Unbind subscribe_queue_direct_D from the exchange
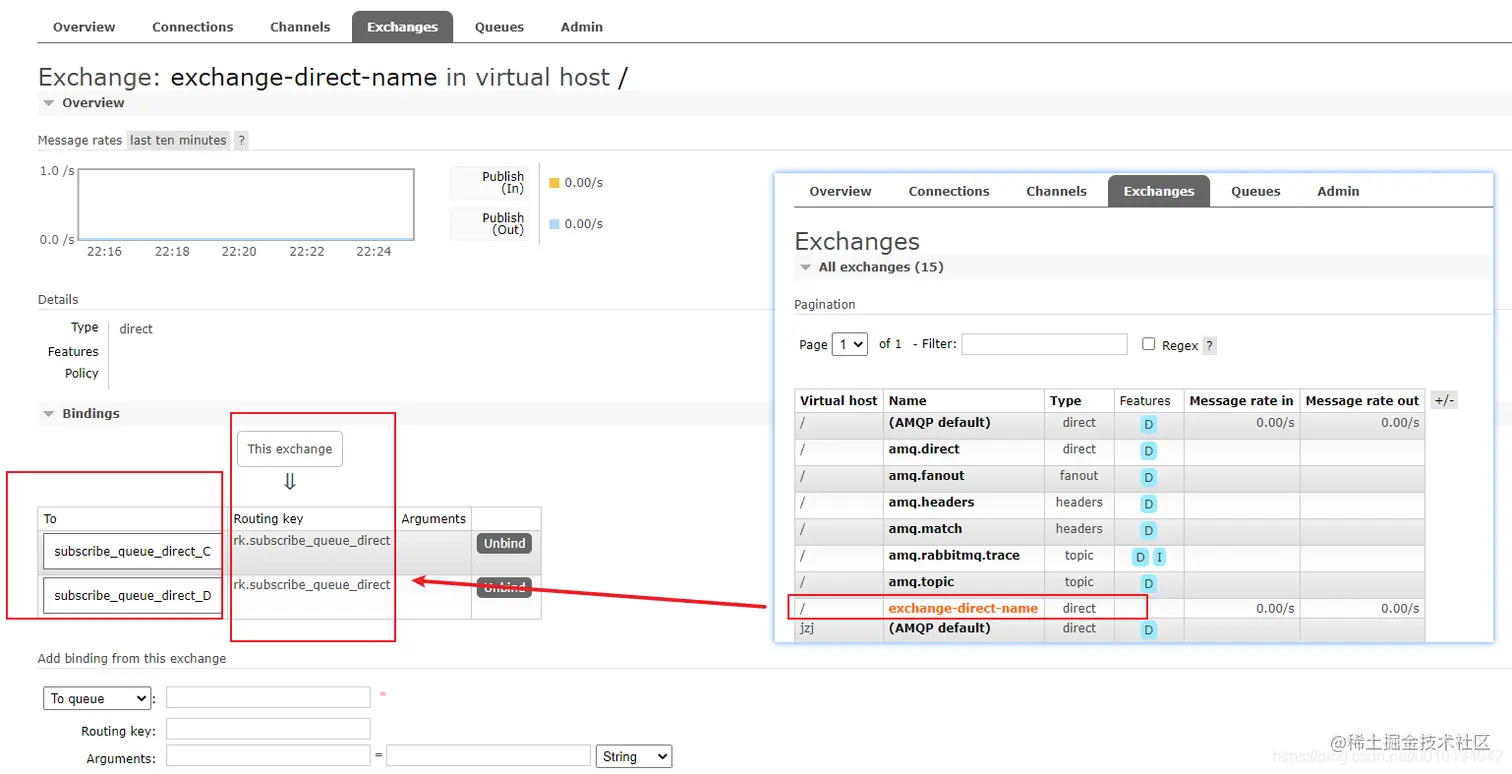Screen dimensions: 1512x774 (504, 587)
